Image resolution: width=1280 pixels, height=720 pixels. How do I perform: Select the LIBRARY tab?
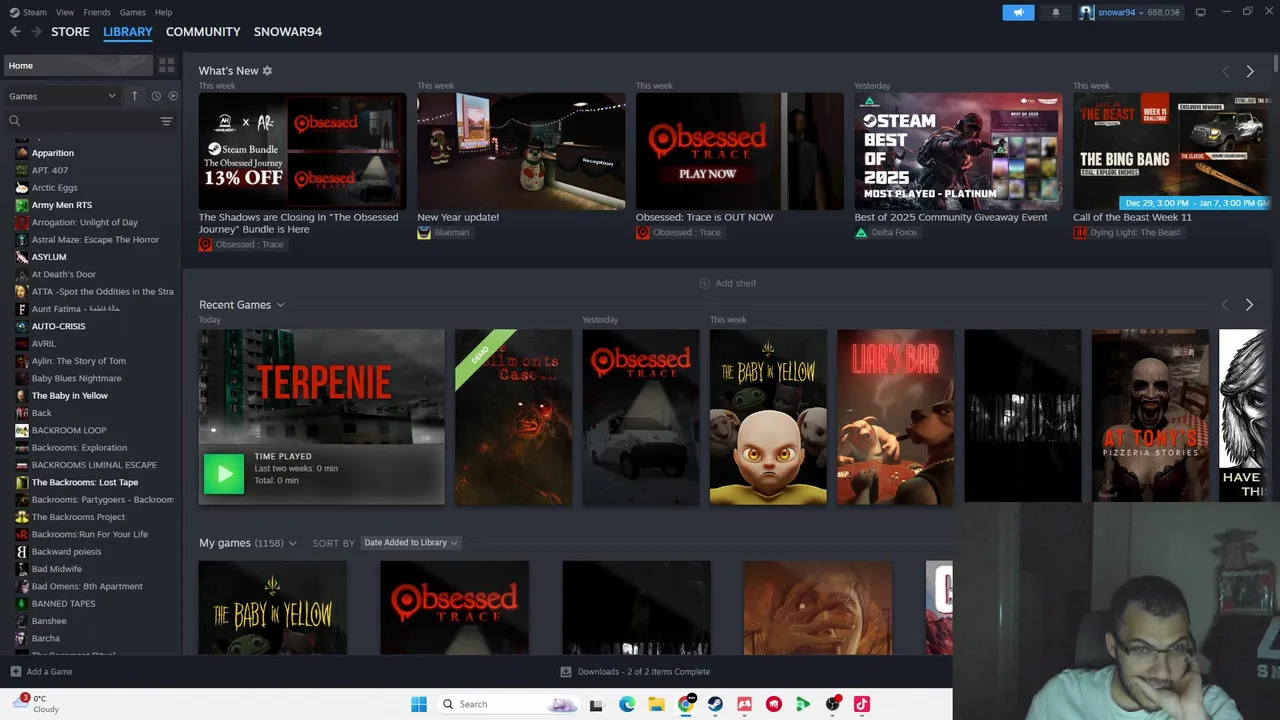tap(128, 32)
